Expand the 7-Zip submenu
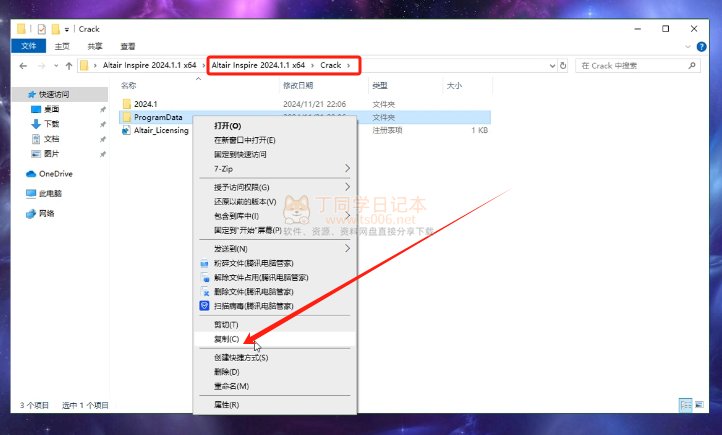The image size is (722, 435). click(x=275, y=169)
